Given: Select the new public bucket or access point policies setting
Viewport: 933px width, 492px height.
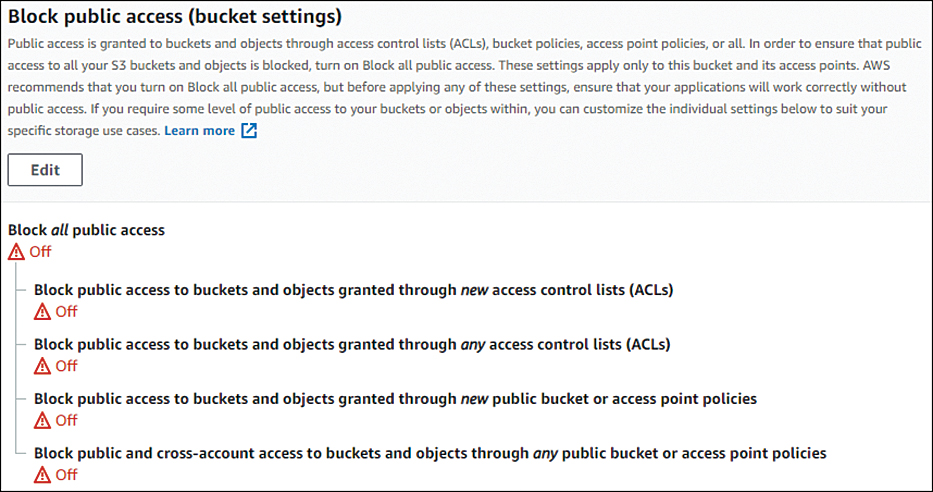Looking at the screenshot, I should (395, 399).
